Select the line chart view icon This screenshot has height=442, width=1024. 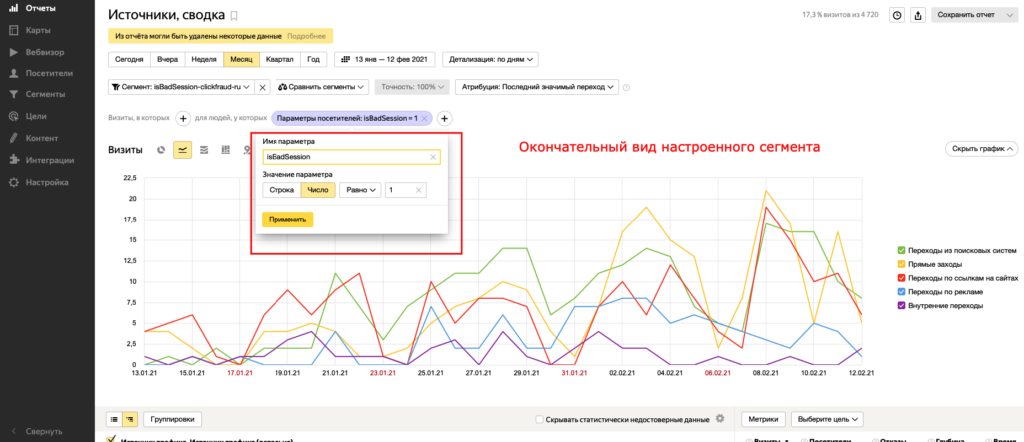(182, 150)
